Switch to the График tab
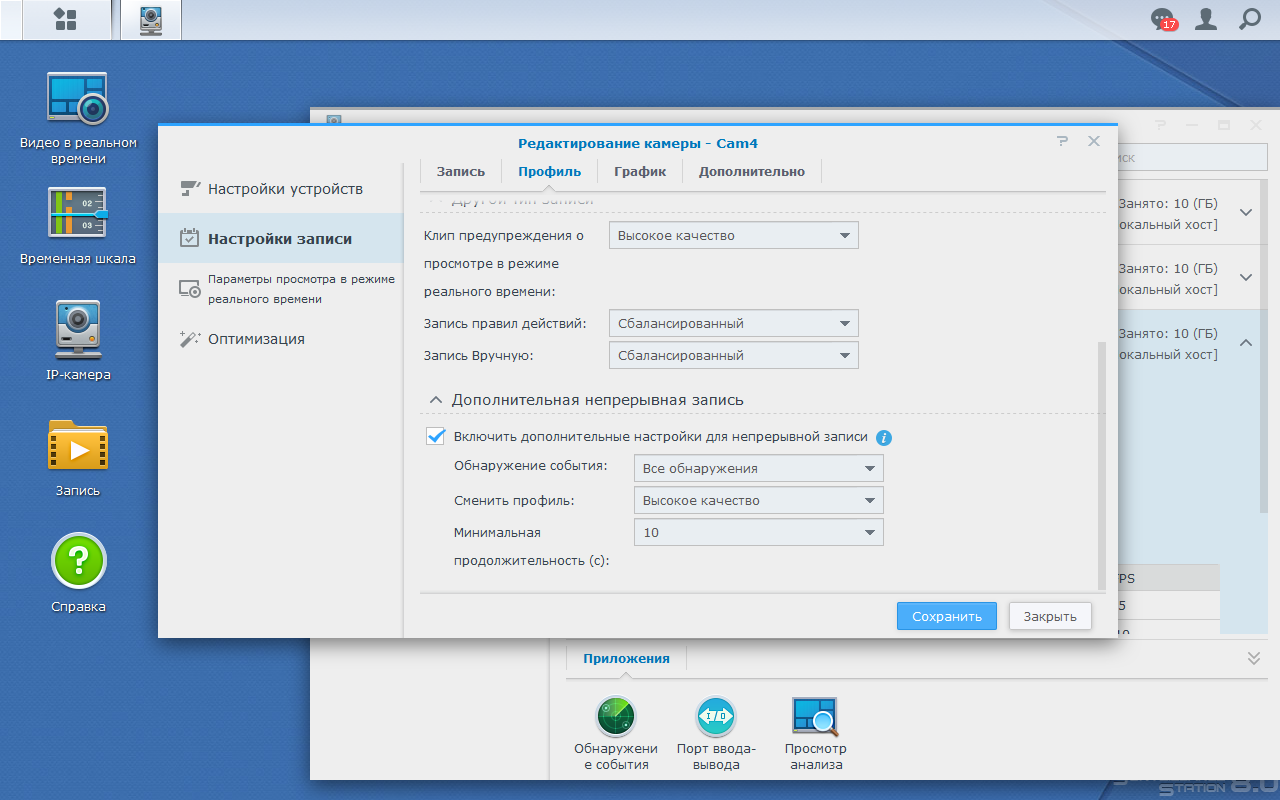The image size is (1280, 800). pyautogui.click(x=640, y=171)
